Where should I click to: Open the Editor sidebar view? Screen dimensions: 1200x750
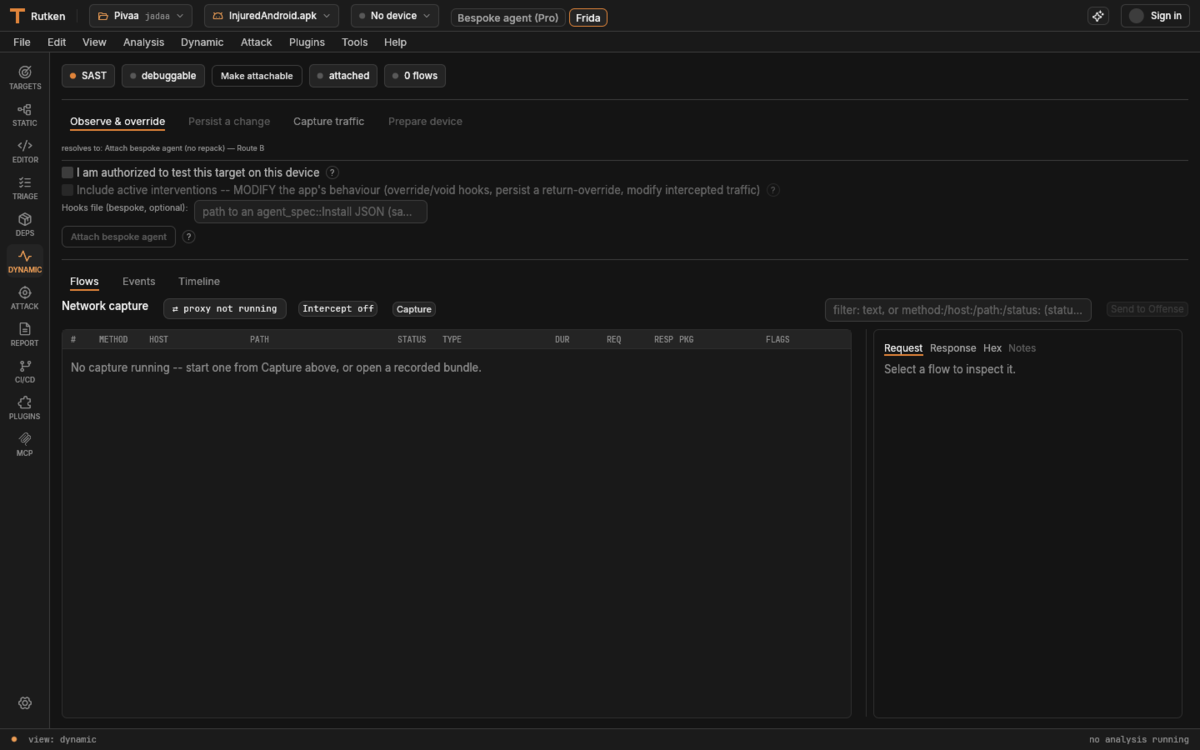point(25,151)
